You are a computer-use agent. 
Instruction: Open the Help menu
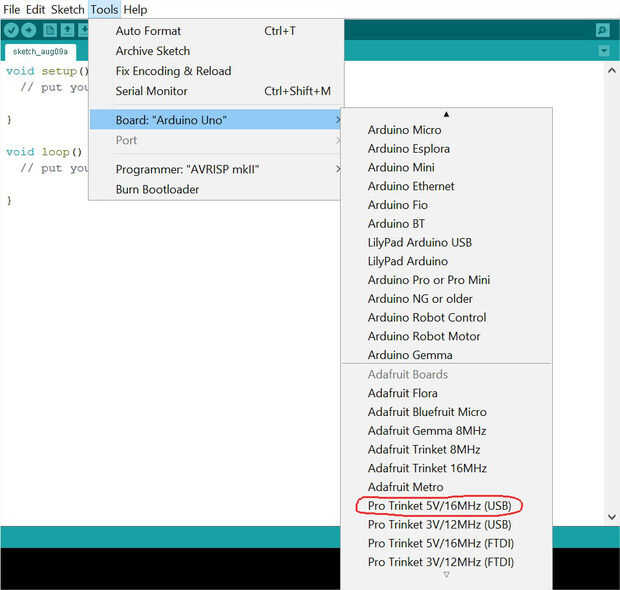pos(135,9)
